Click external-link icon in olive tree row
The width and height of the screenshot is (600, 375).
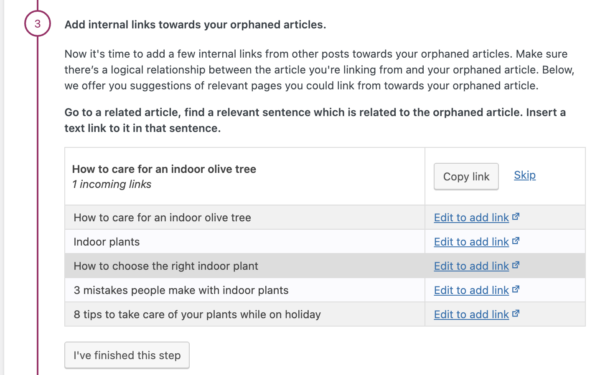point(515,216)
